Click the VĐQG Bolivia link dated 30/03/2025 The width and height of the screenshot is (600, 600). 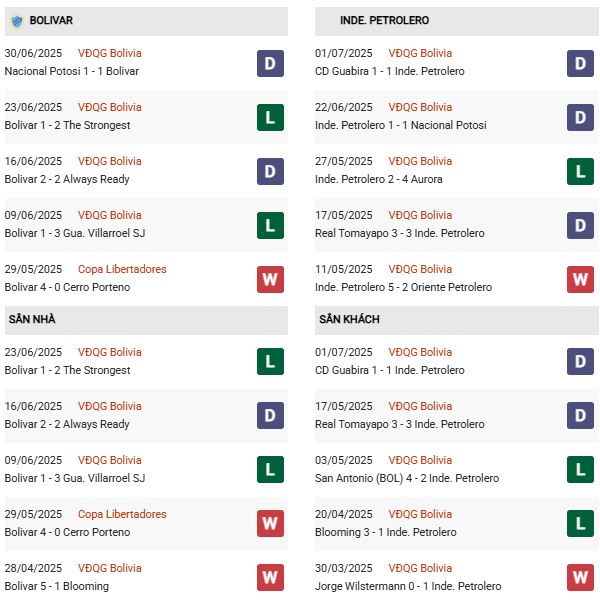pyautogui.click(x=421, y=568)
